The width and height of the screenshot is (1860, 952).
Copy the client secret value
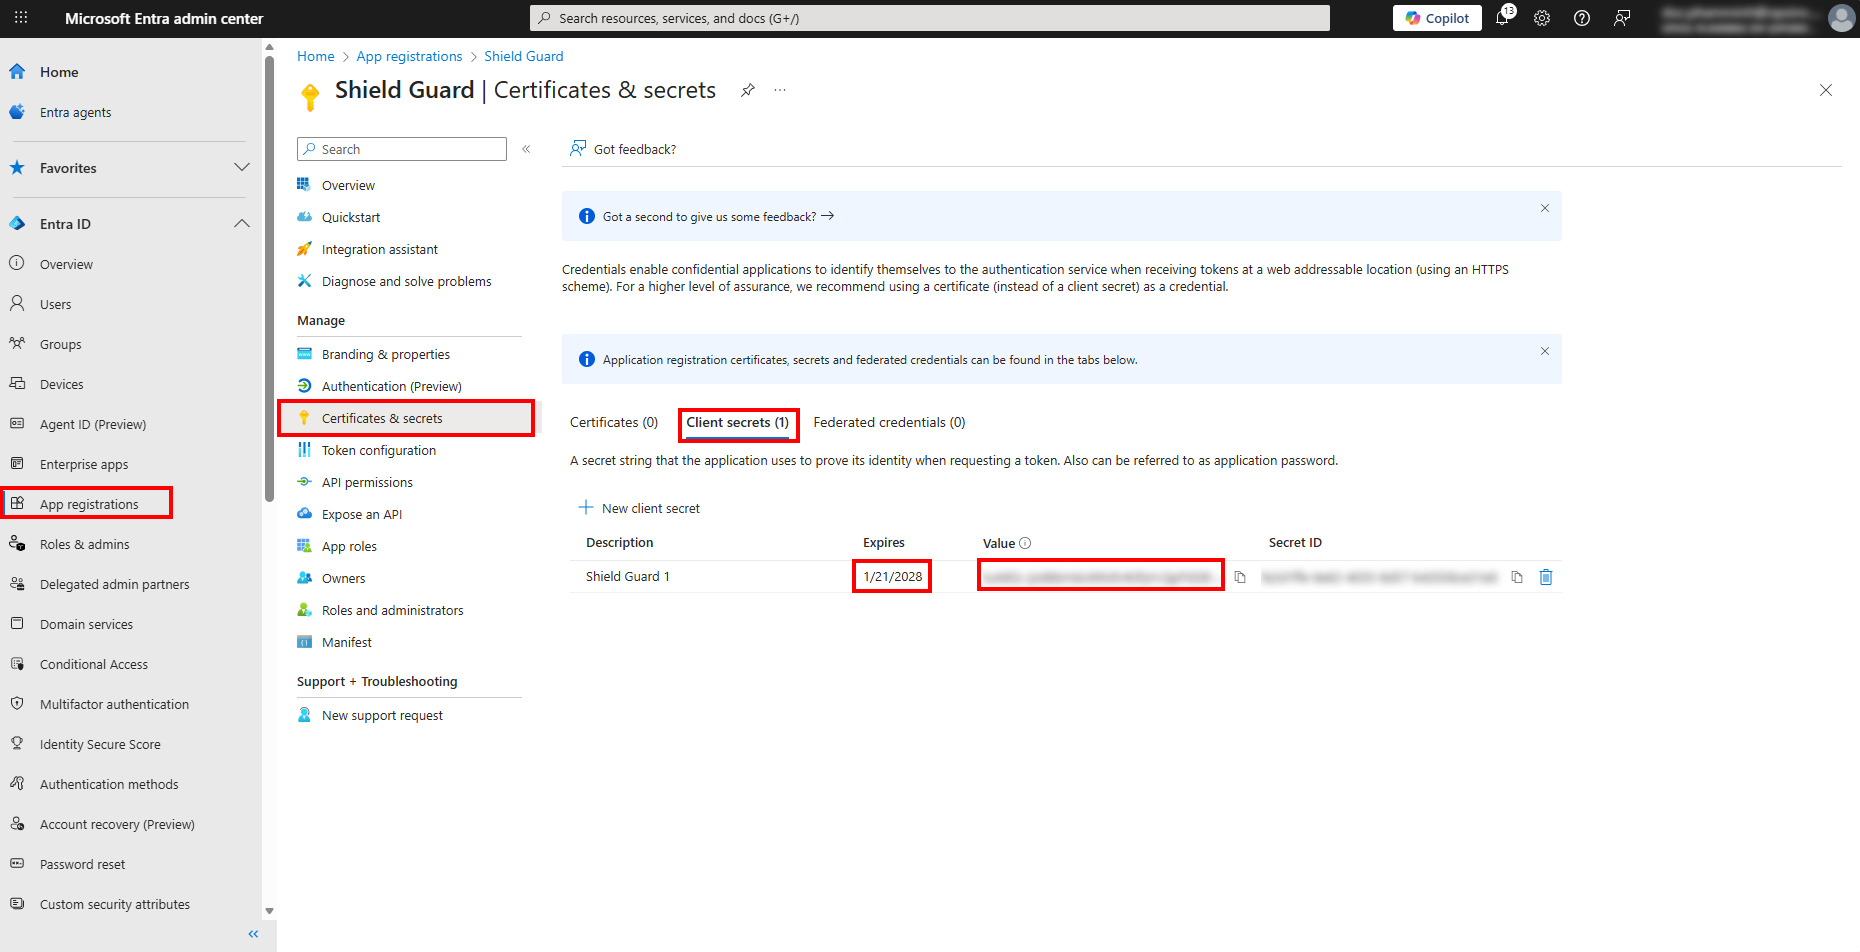point(1240,577)
